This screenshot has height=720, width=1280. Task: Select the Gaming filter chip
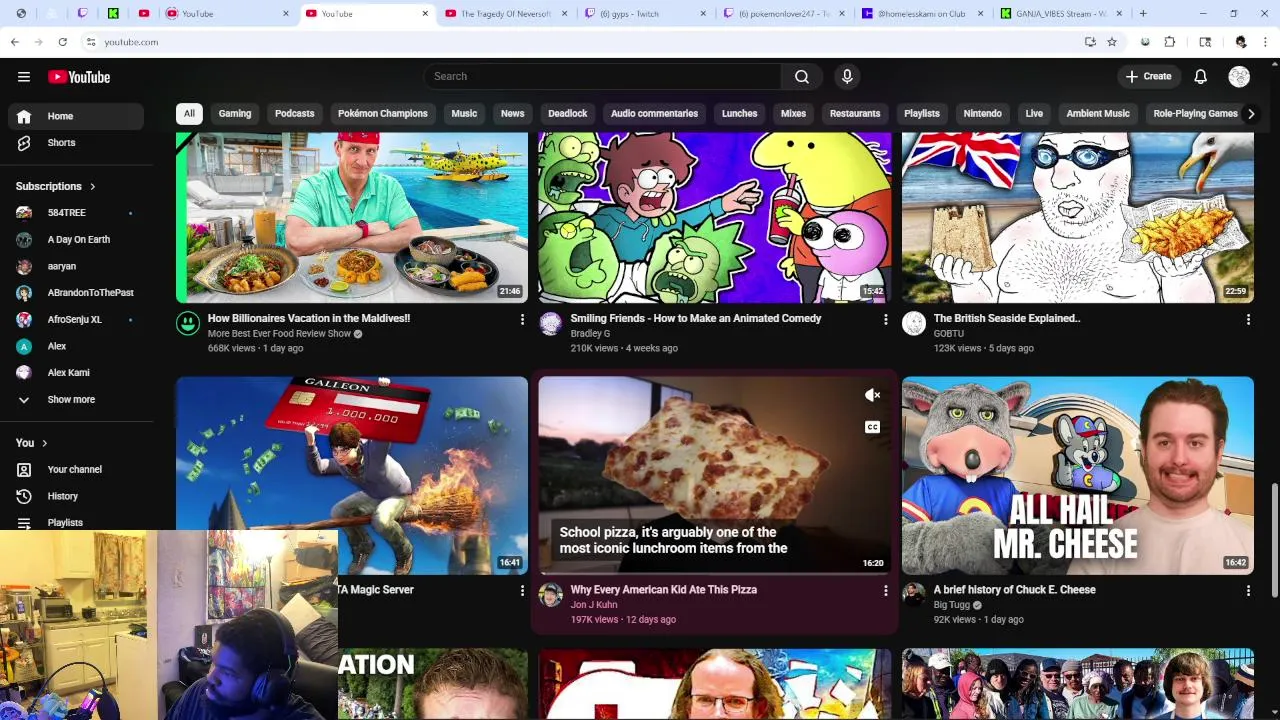[x=235, y=114]
